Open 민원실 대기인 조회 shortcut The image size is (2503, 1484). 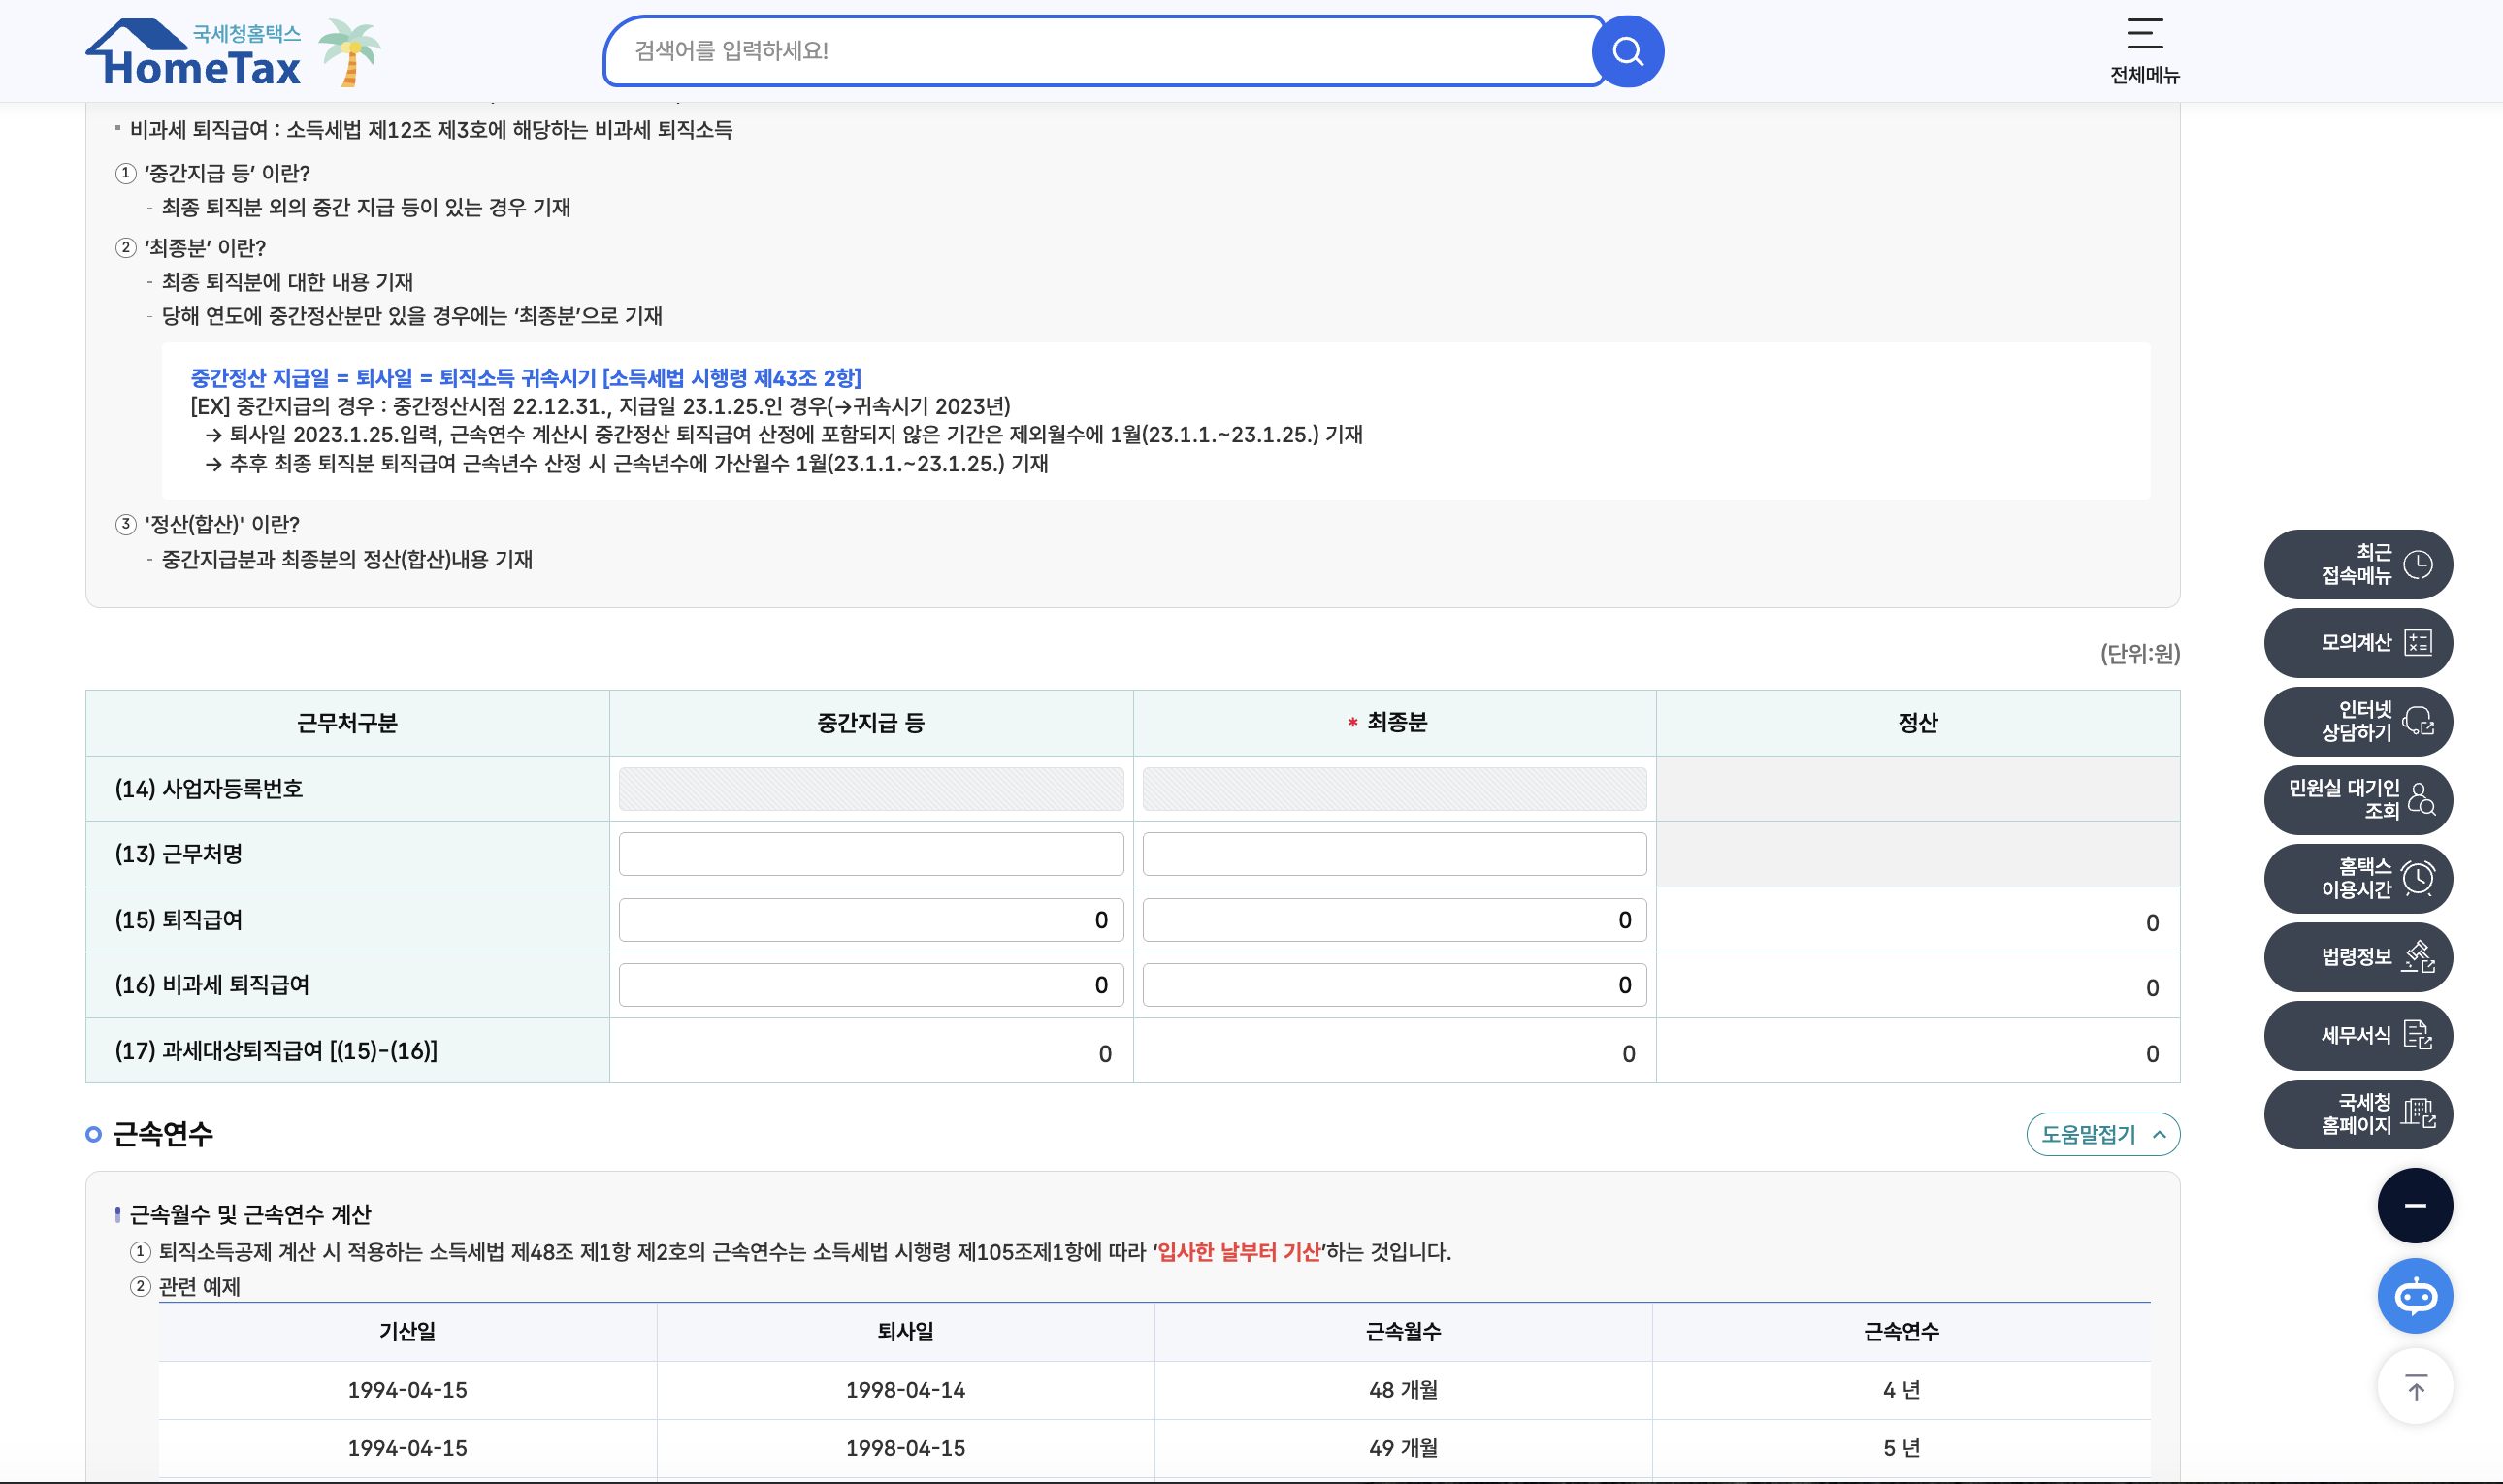[x=2357, y=799]
